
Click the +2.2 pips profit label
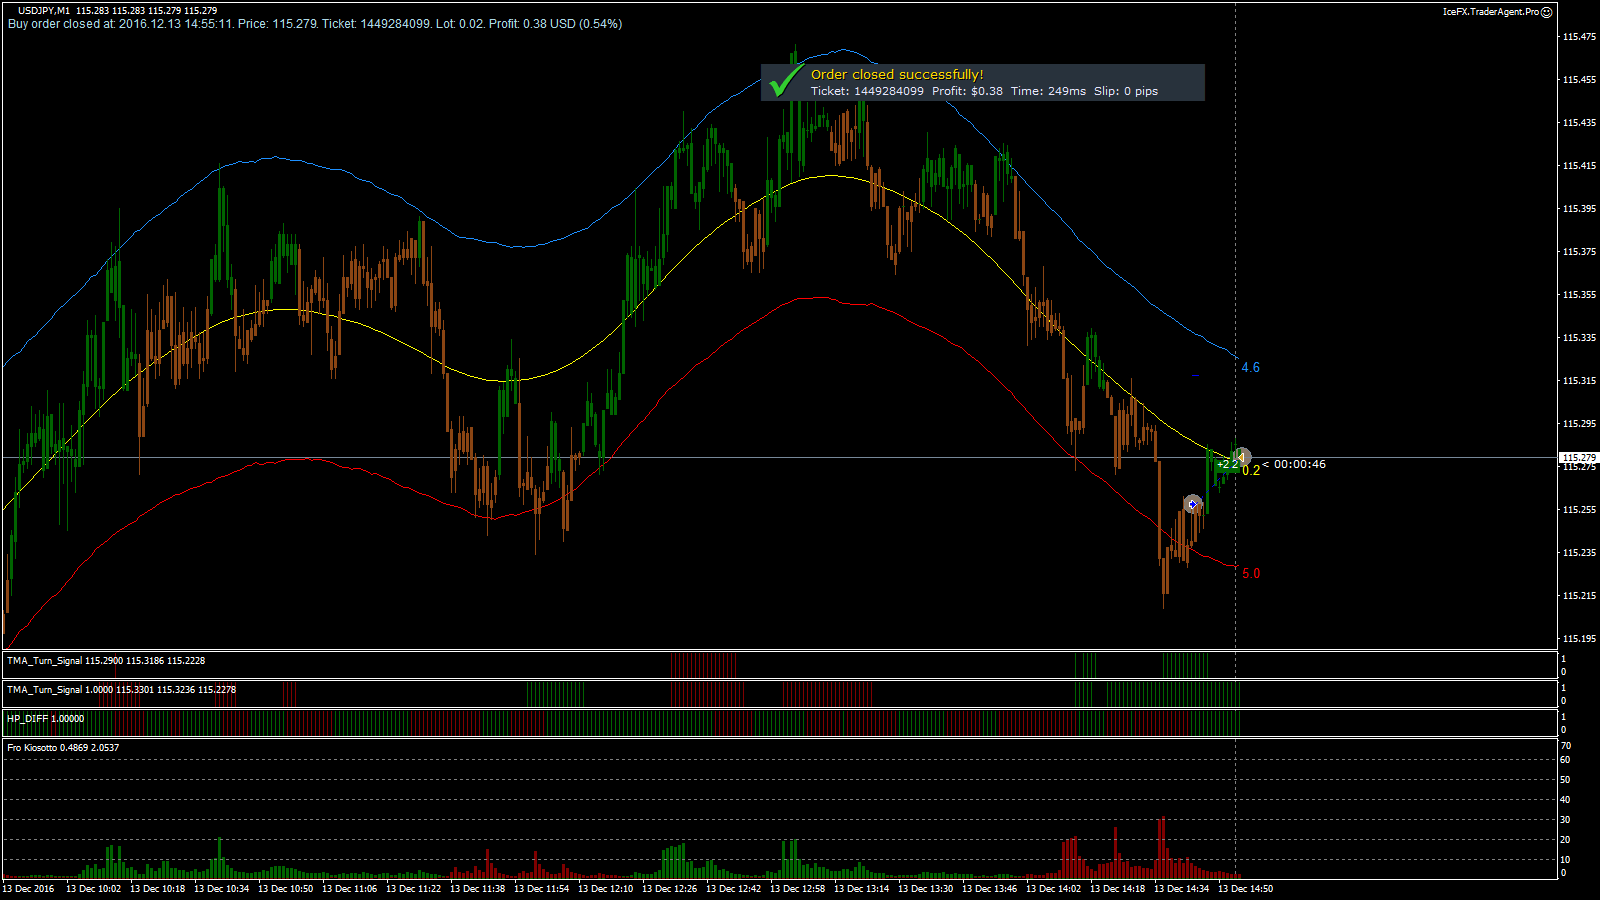1227,464
